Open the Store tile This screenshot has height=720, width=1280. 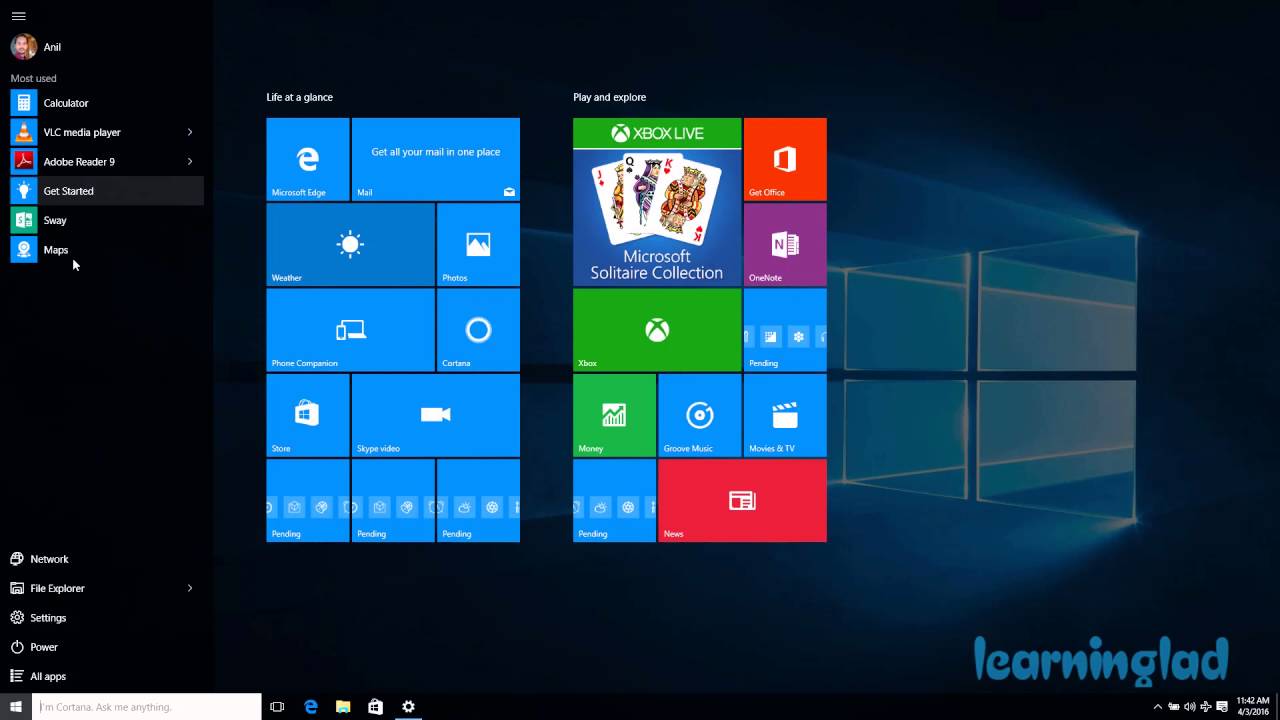coord(308,415)
